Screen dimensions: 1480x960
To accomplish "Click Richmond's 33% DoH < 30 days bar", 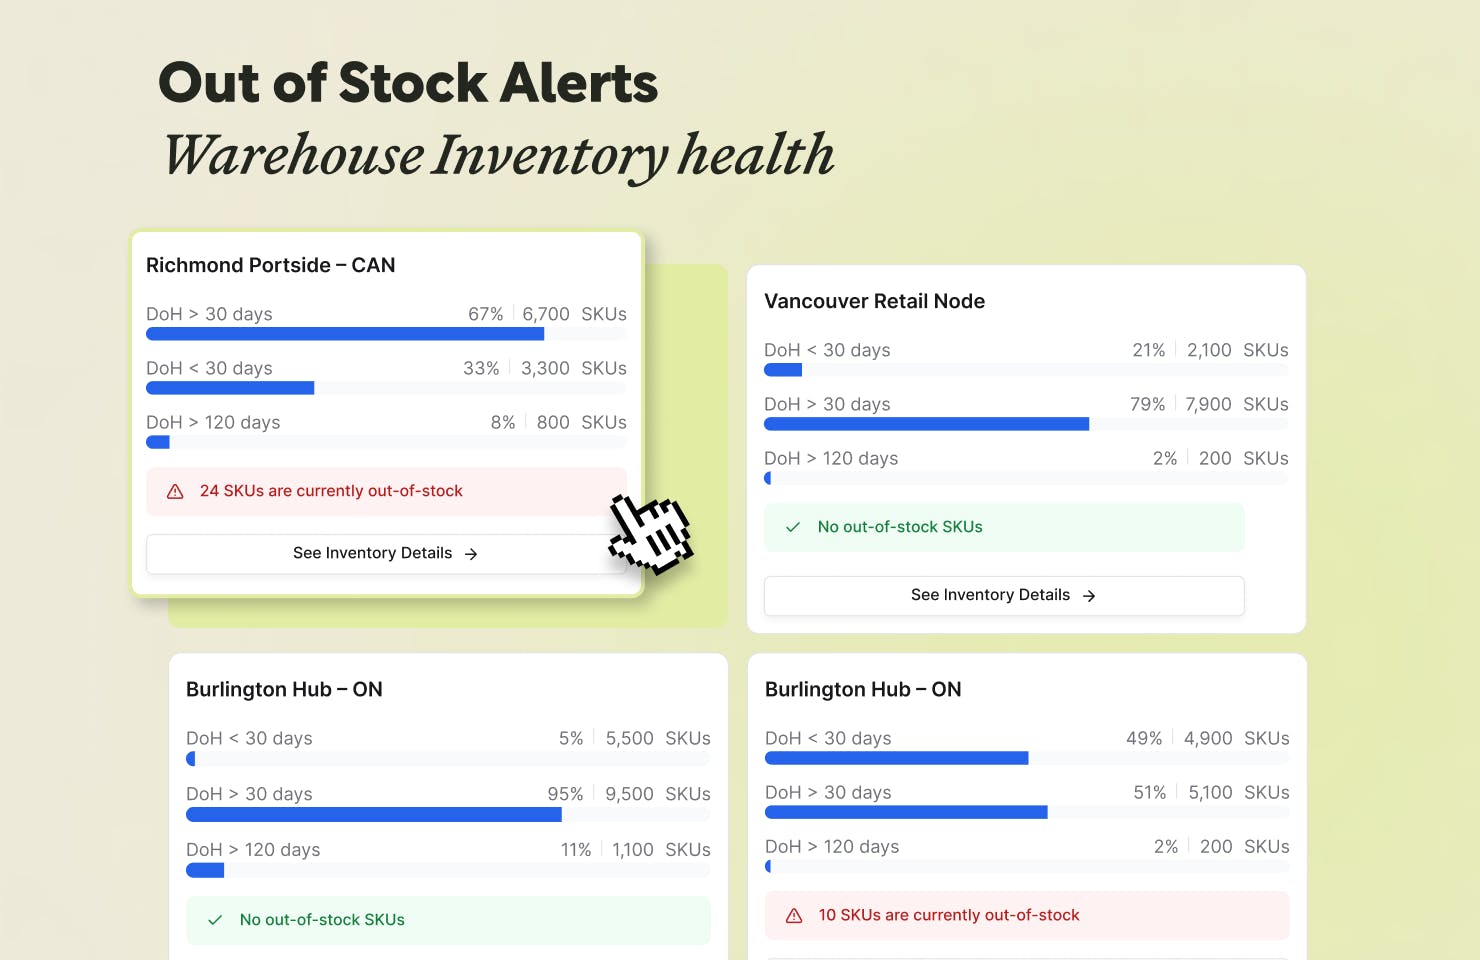I will click(x=230, y=388).
